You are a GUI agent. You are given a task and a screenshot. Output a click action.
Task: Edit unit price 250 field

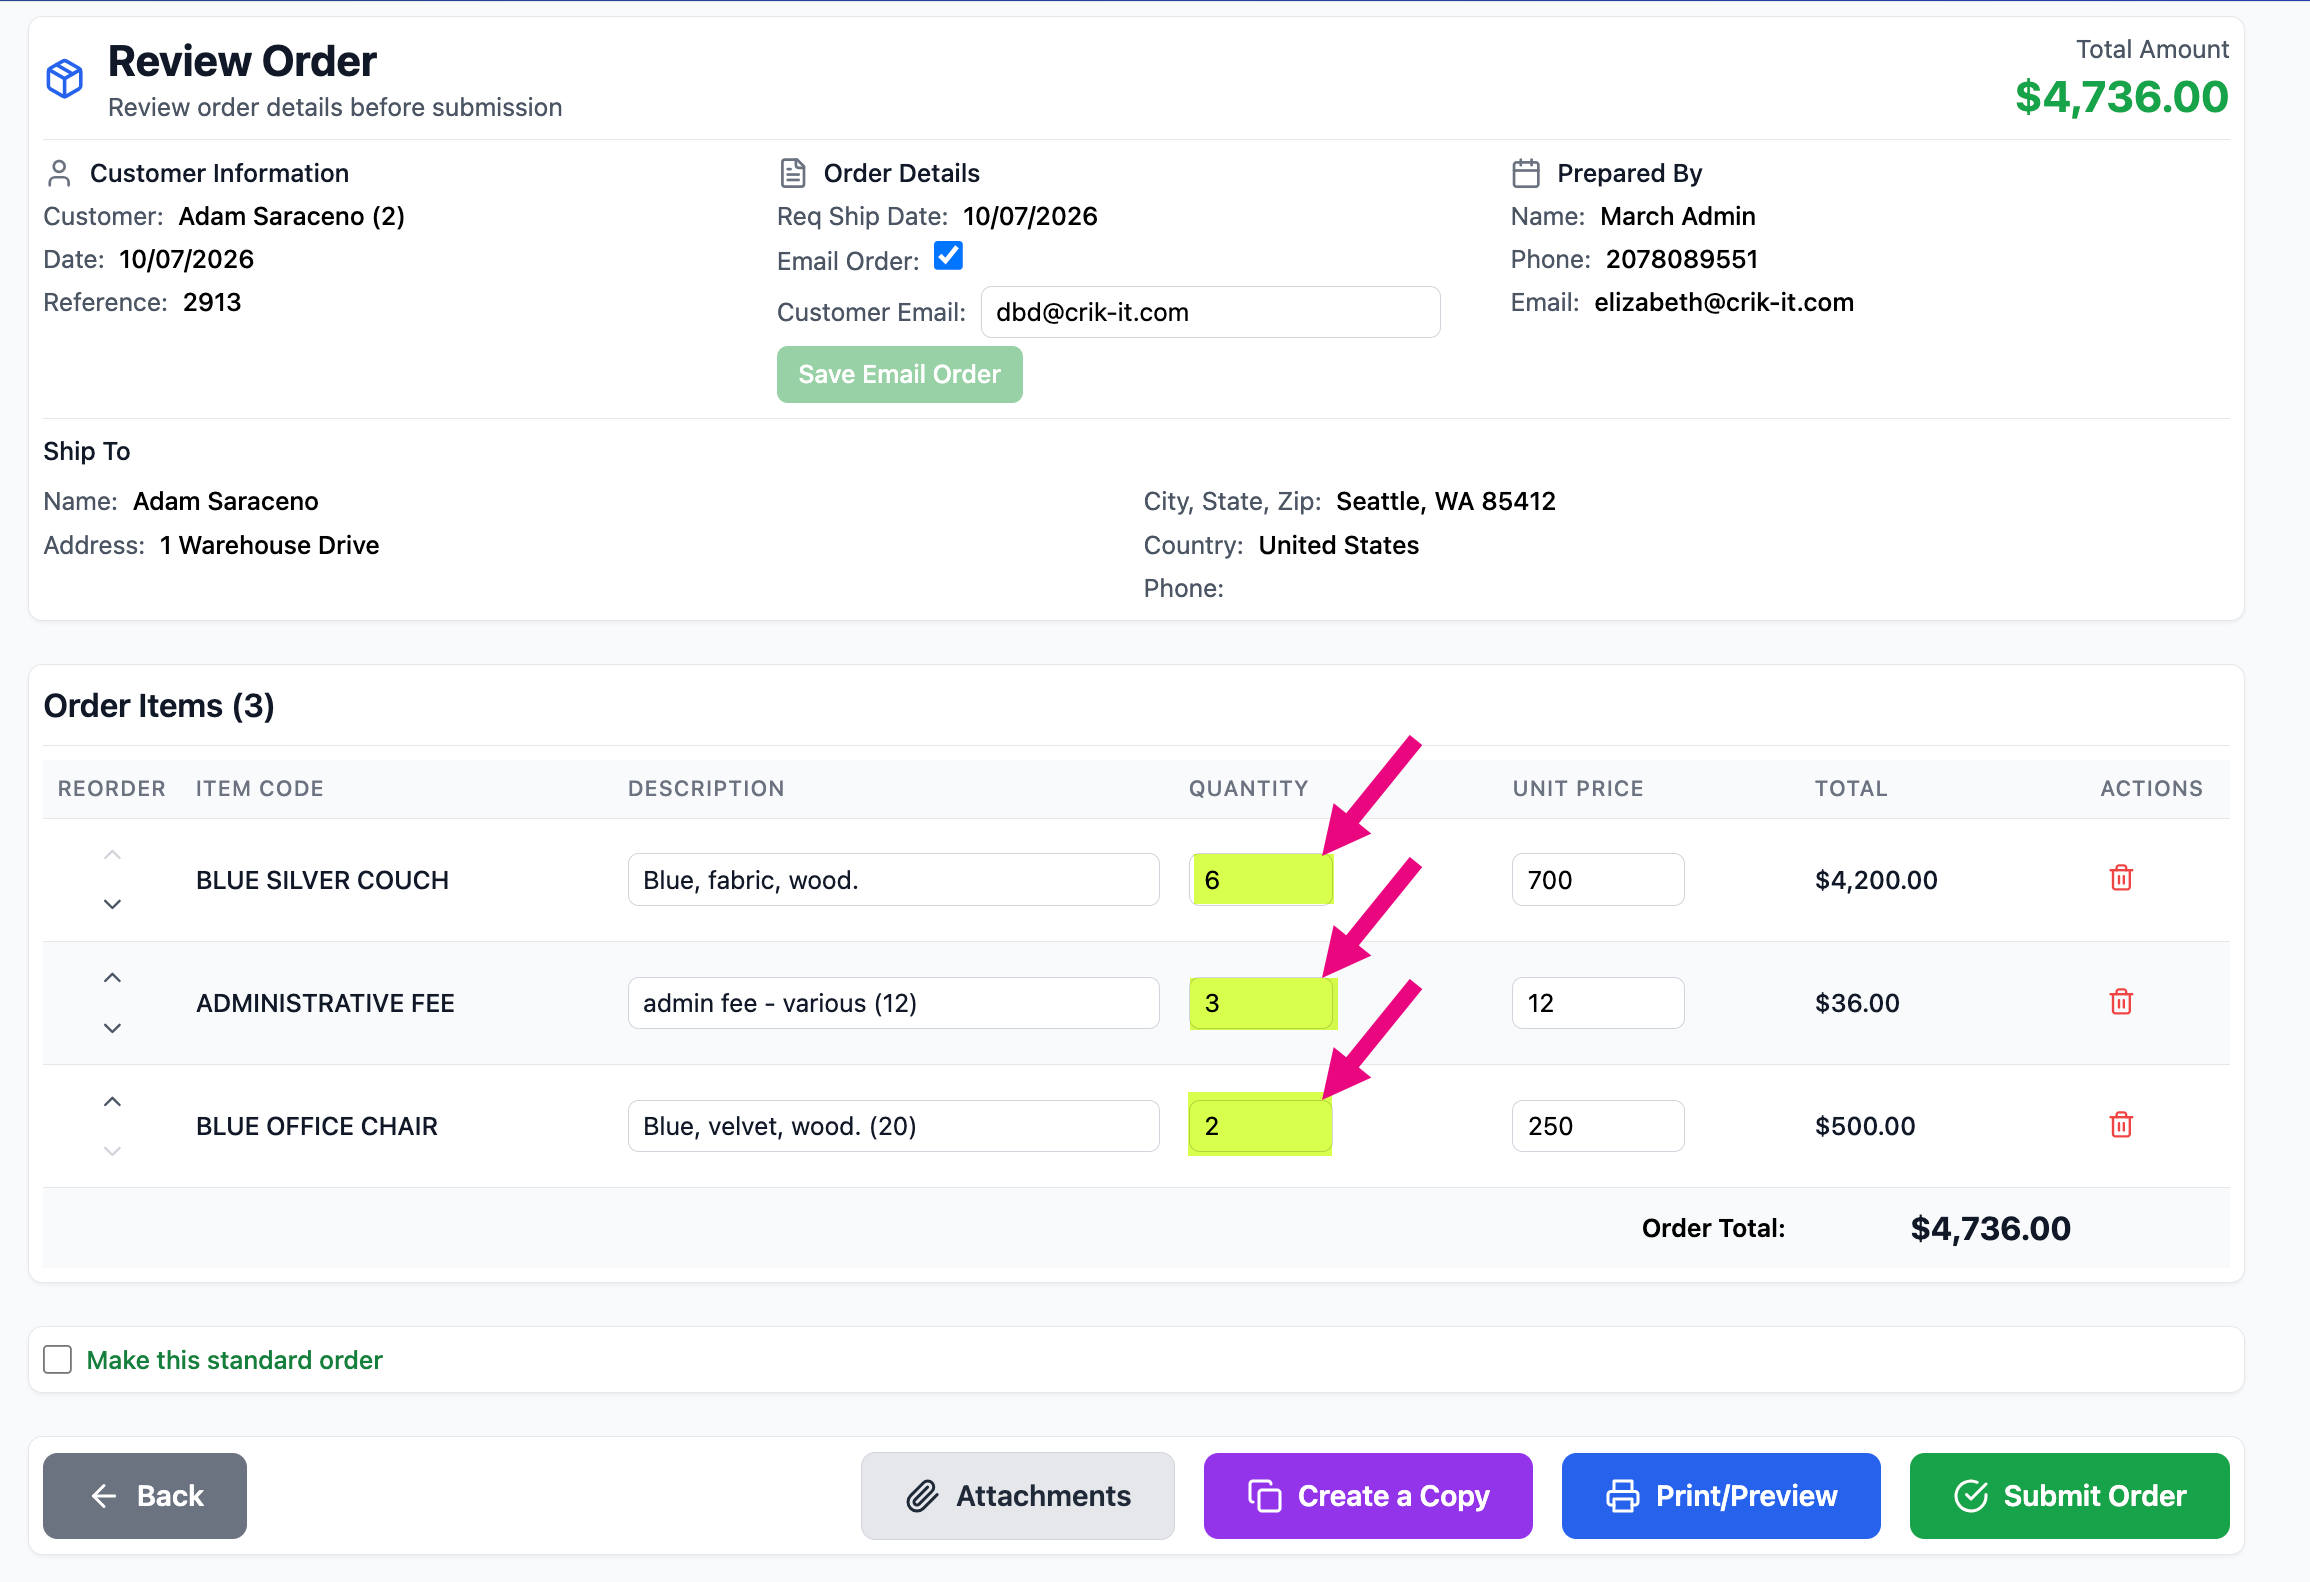point(1597,1126)
